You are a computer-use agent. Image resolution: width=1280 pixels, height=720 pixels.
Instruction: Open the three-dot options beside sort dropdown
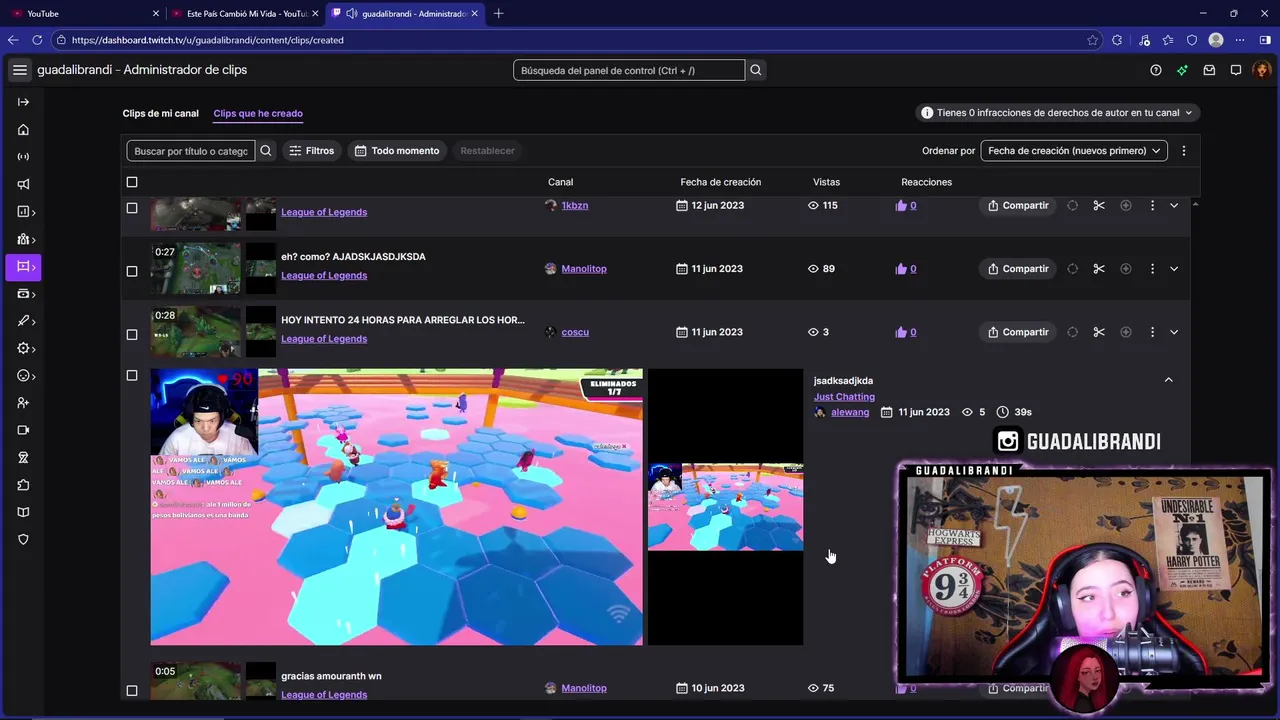1184,151
